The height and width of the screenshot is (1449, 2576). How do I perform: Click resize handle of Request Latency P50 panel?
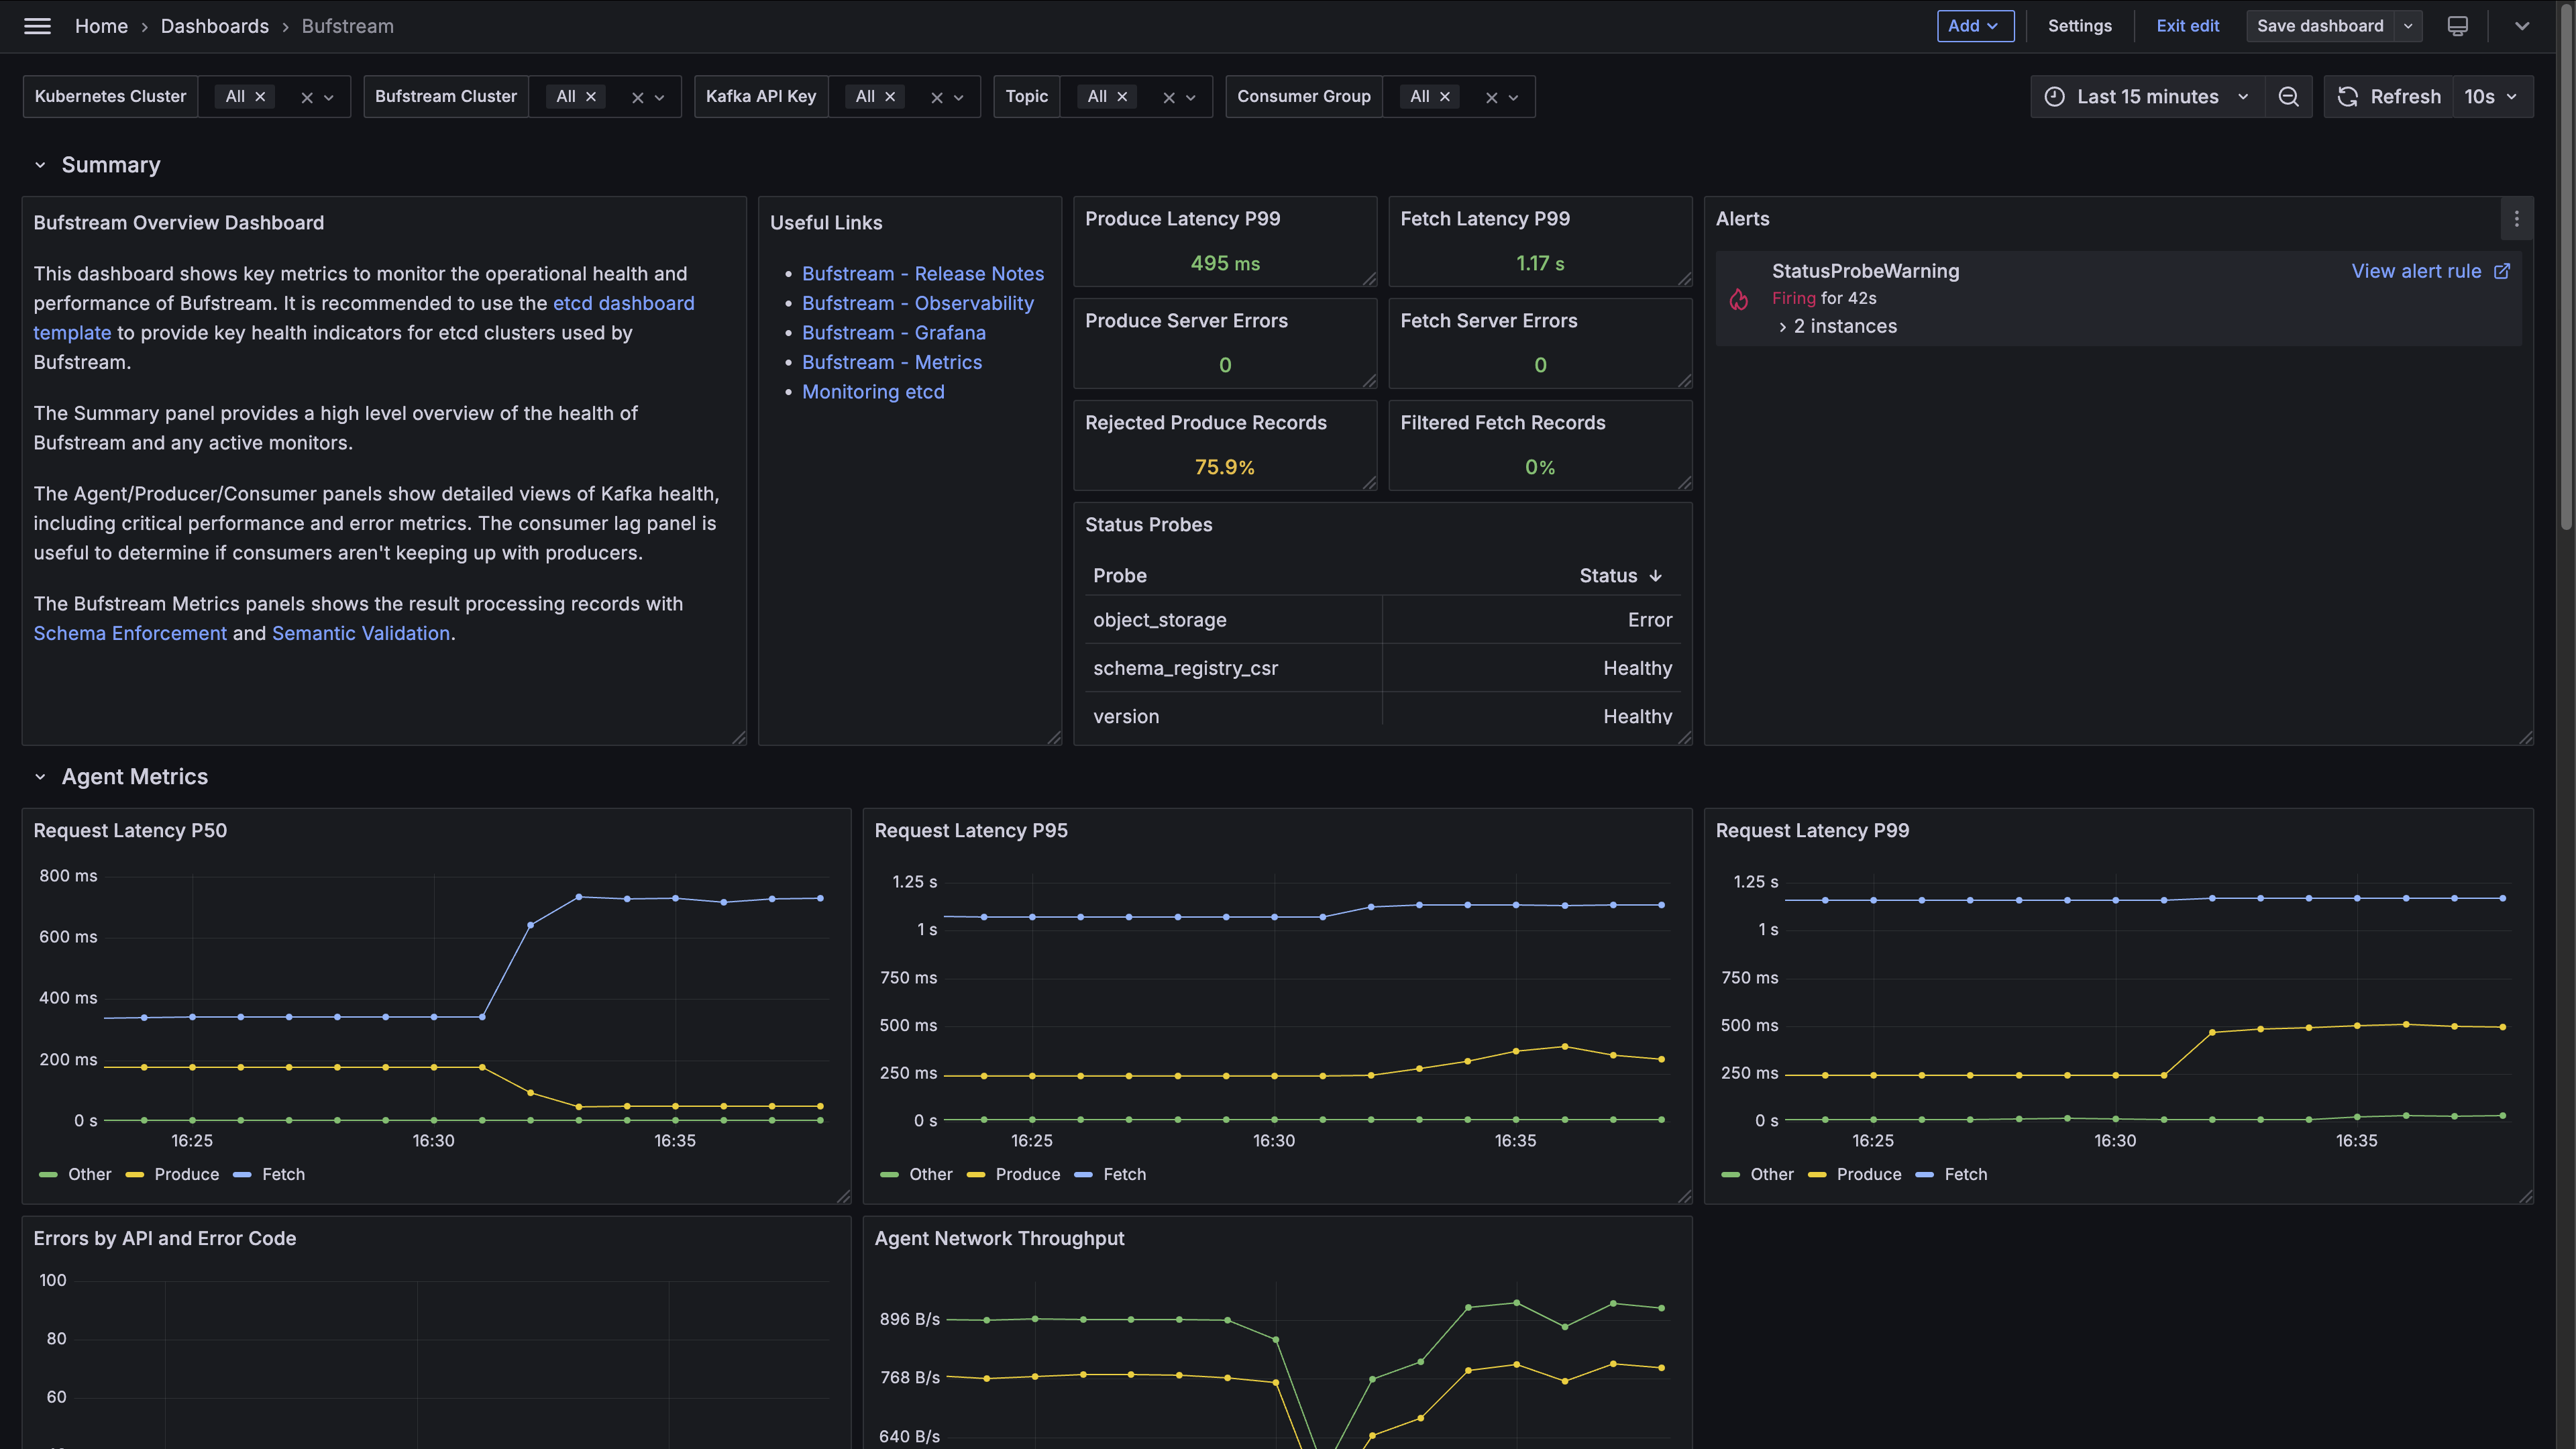click(843, 1196)
